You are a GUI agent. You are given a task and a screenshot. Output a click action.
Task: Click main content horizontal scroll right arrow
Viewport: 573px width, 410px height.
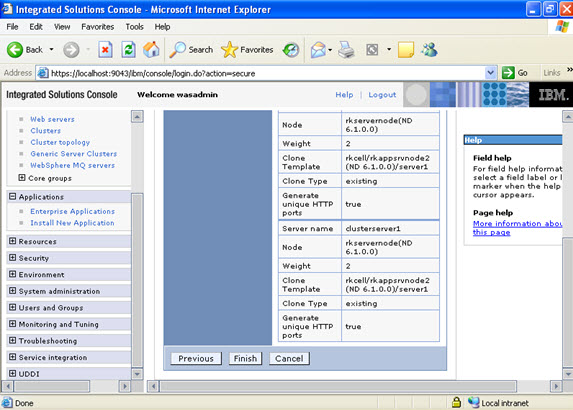[x=556, y=386]
